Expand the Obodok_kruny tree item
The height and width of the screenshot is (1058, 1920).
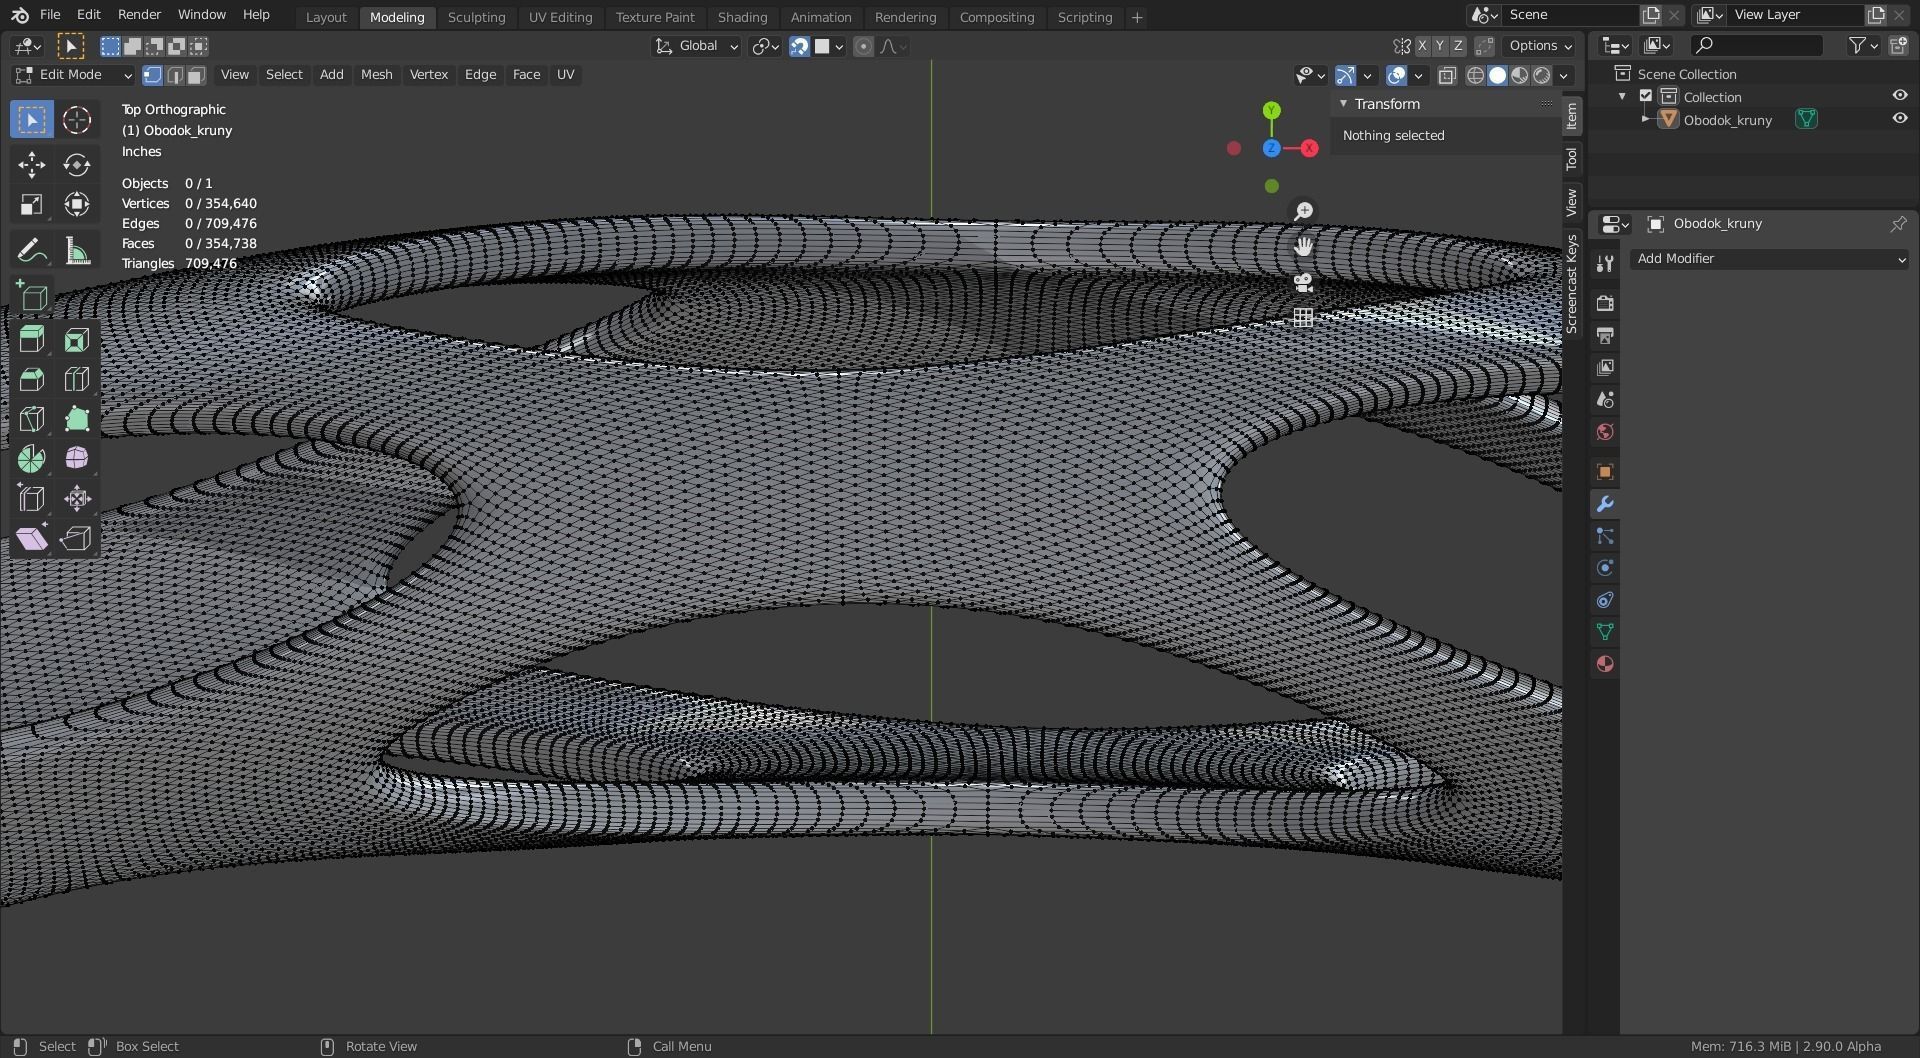tap(1646, 120)
